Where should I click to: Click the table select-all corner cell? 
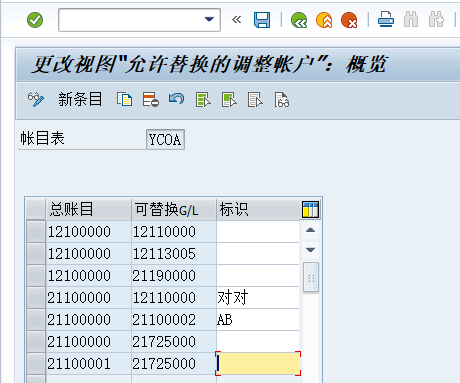[x=36, y=210]
